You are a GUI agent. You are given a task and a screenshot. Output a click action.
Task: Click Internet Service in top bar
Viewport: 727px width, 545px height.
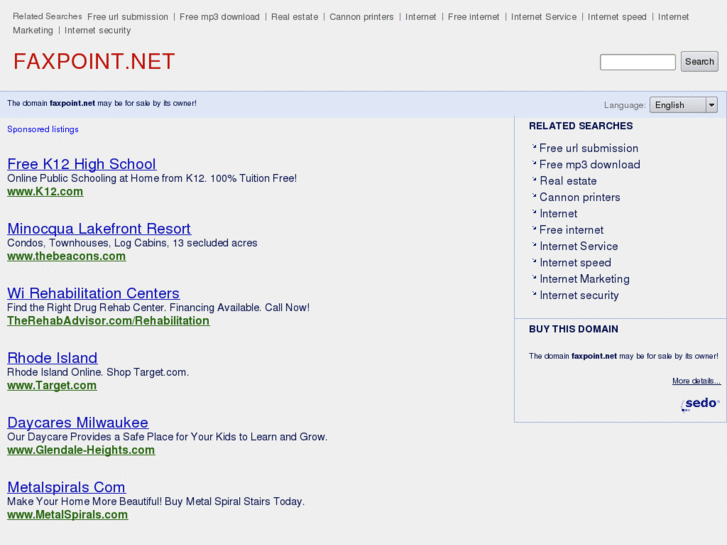click(x=543, y=17)
